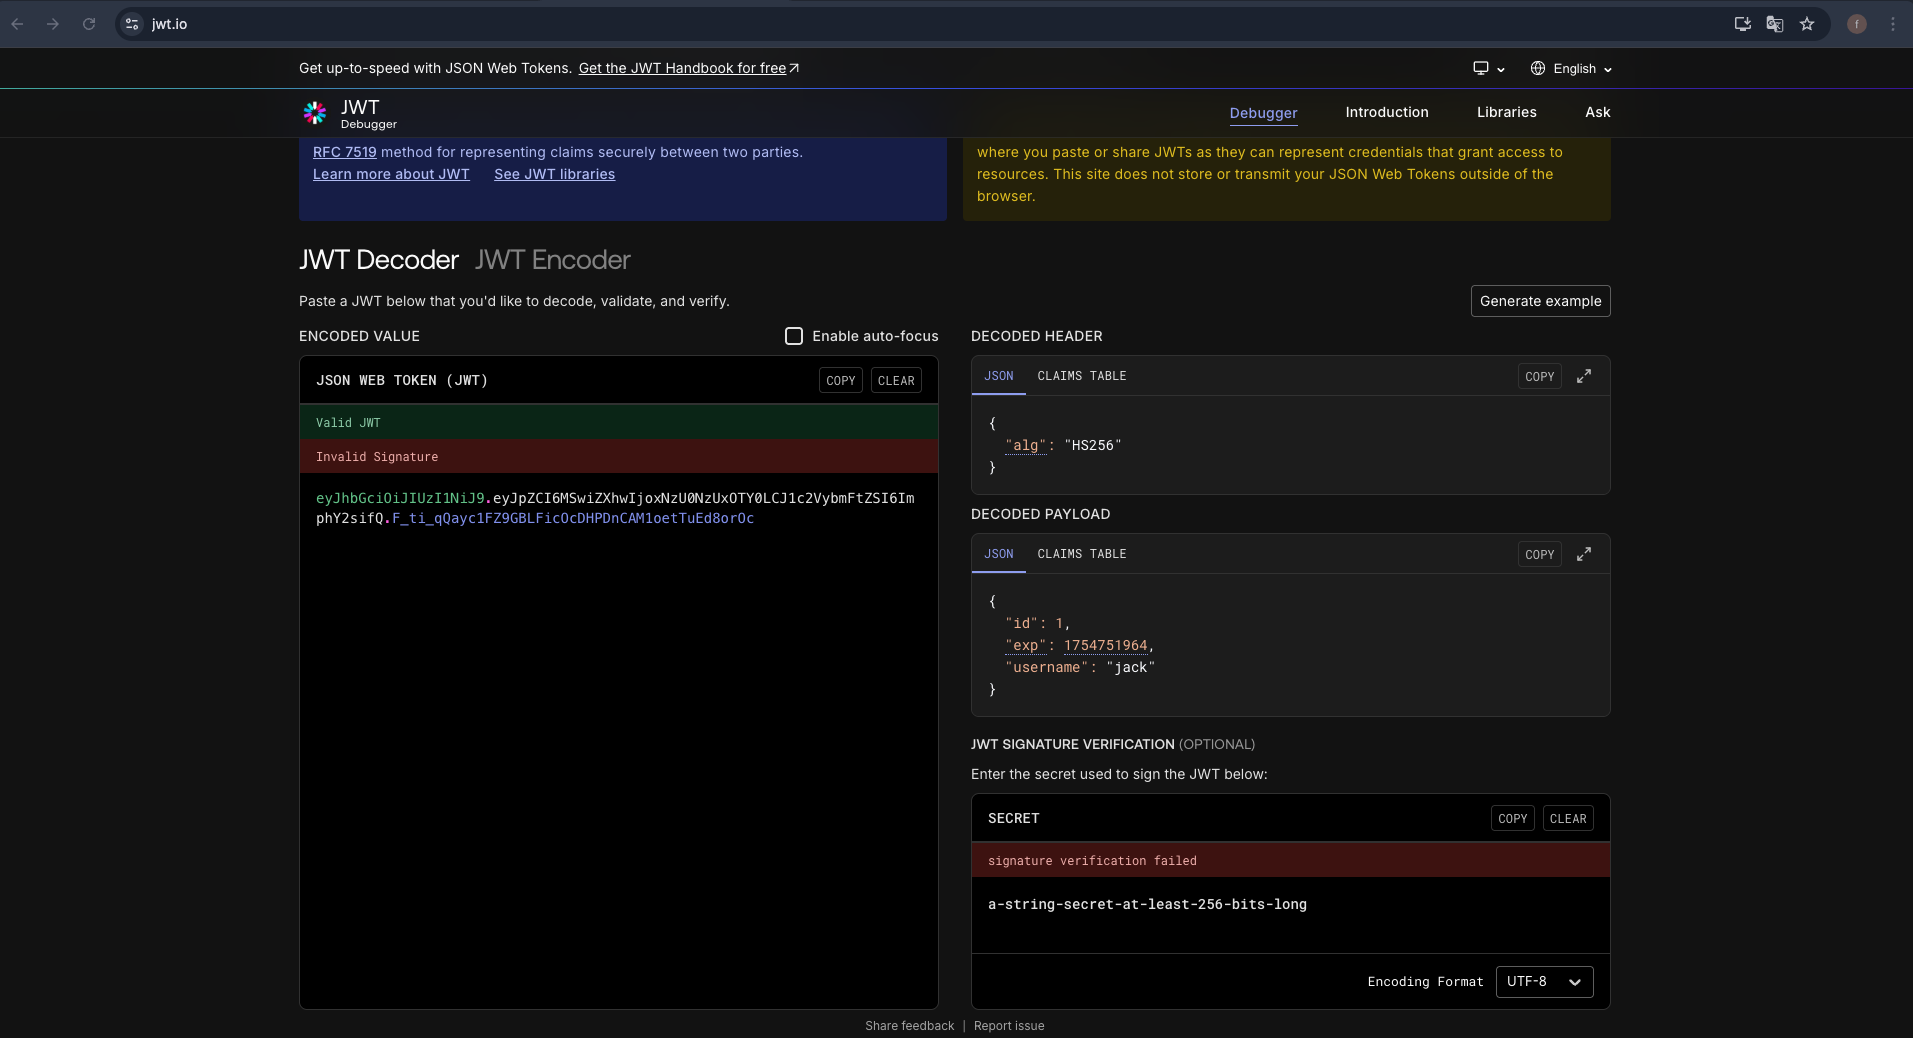Viewport: 1913px width, 1038px height.
Task: Open the Ask nav item
Action: coord(1597,112)
